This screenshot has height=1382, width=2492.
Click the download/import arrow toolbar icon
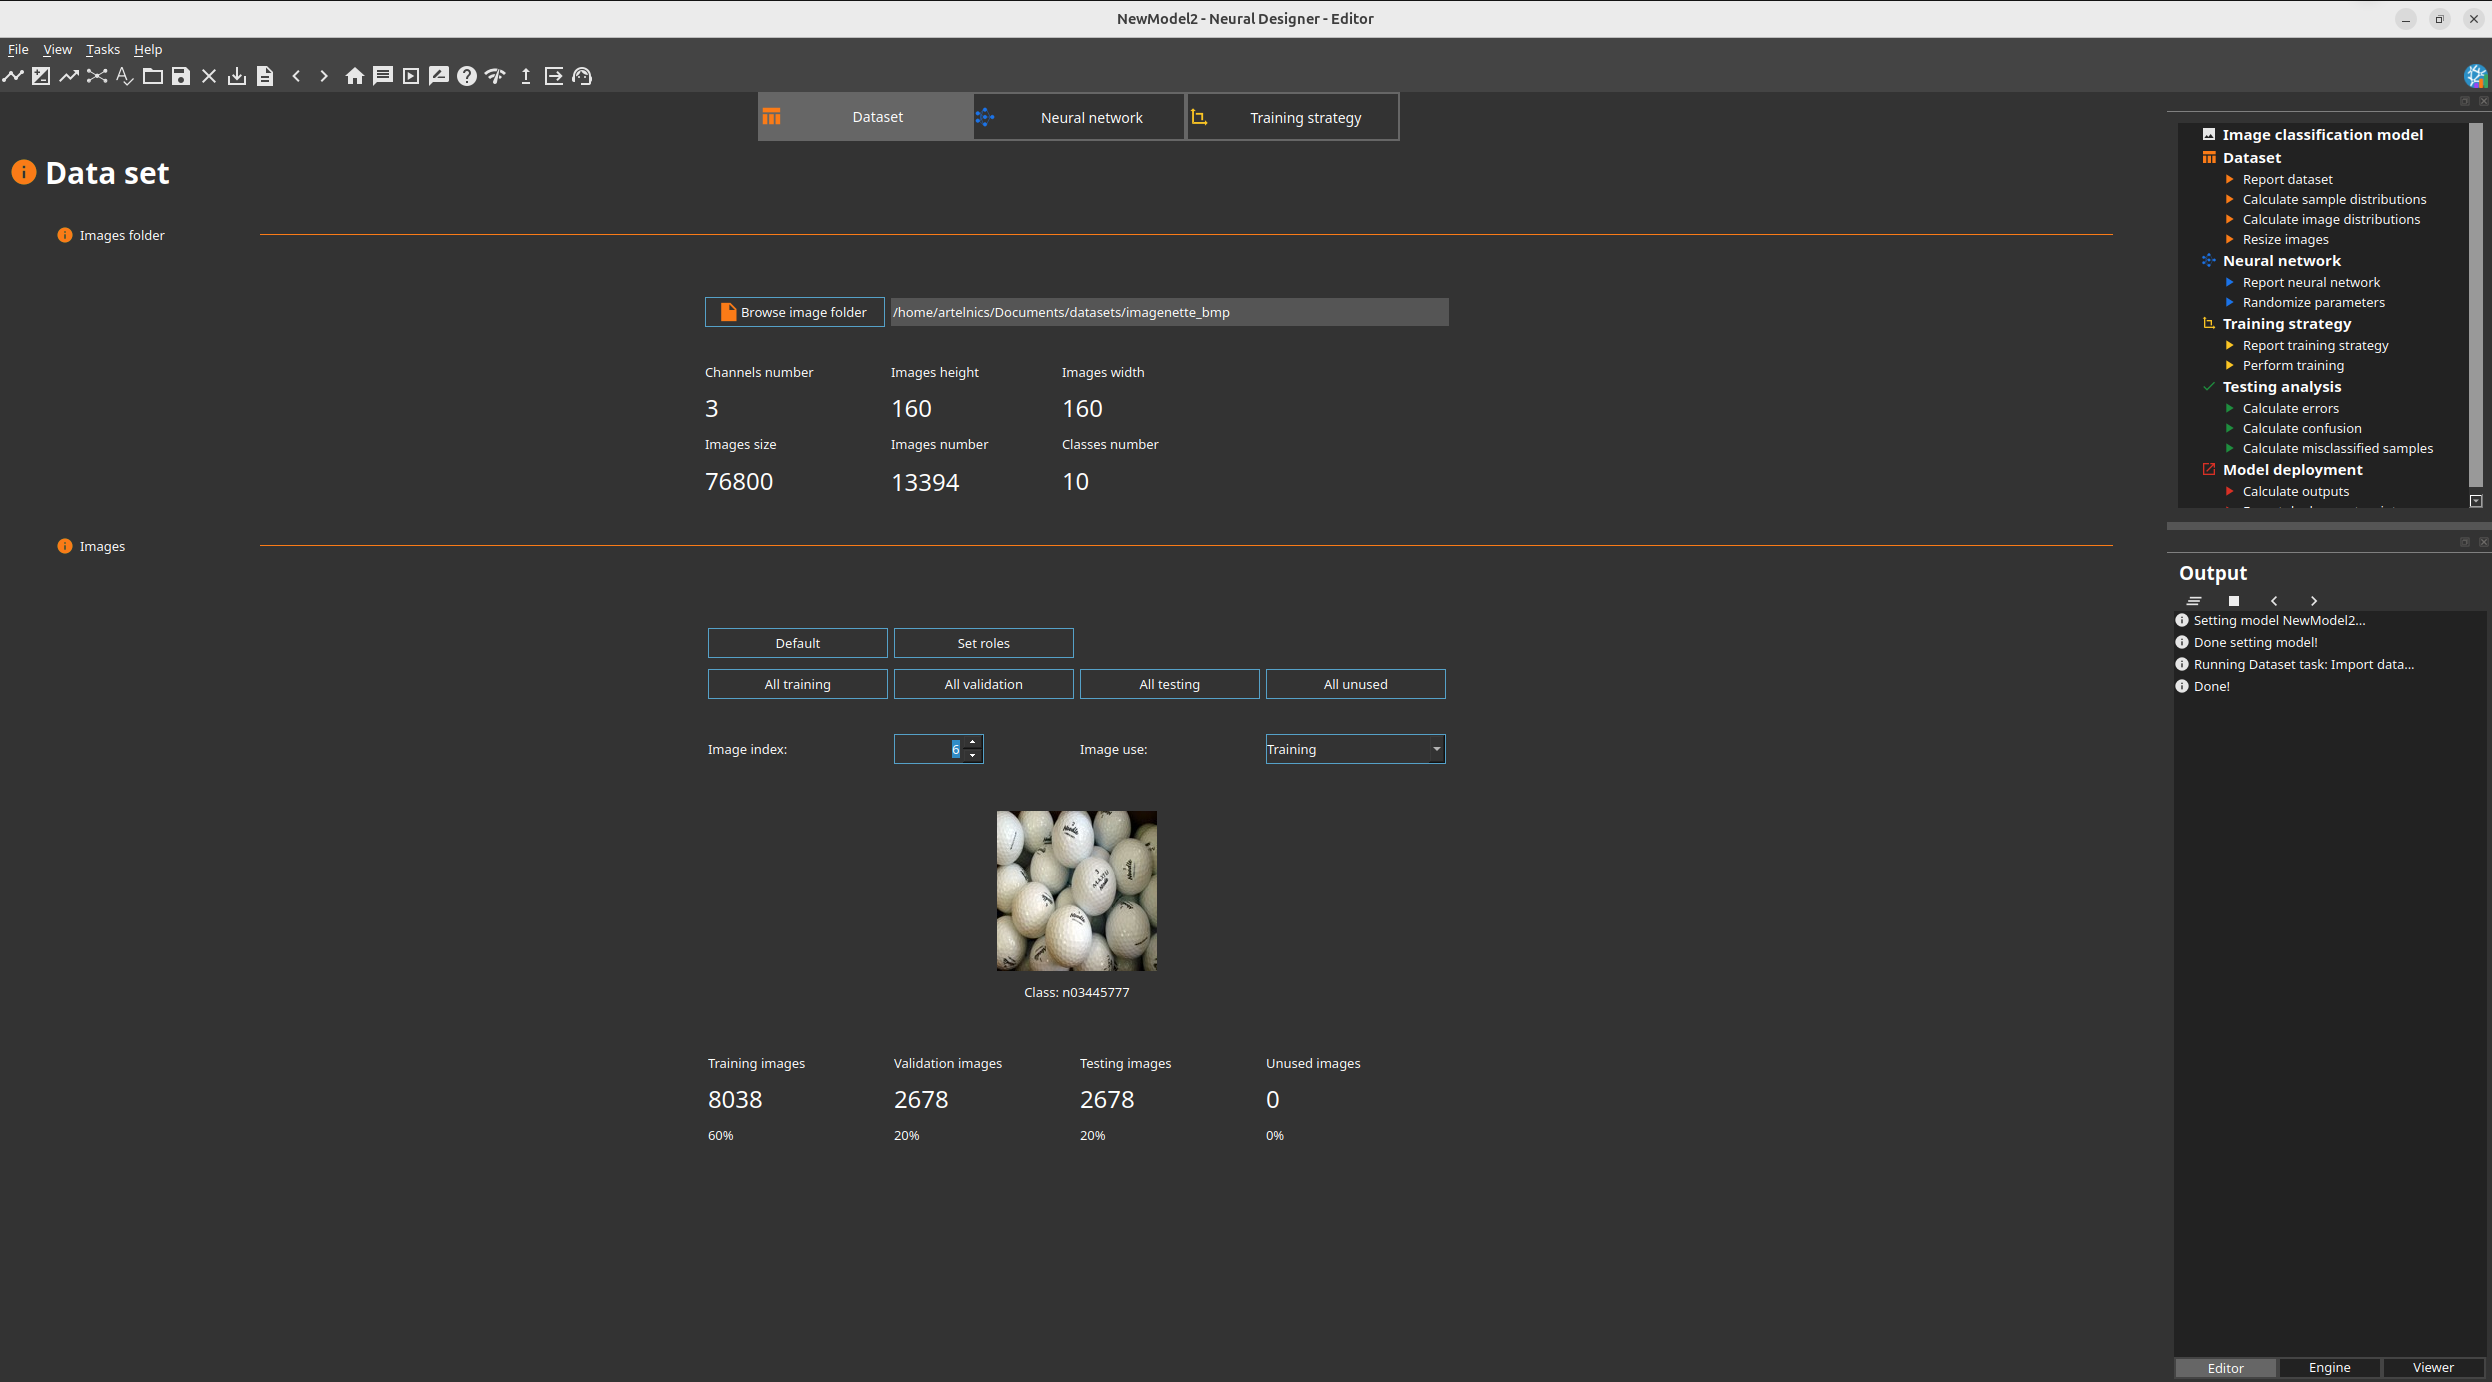(x=237, y=76)
